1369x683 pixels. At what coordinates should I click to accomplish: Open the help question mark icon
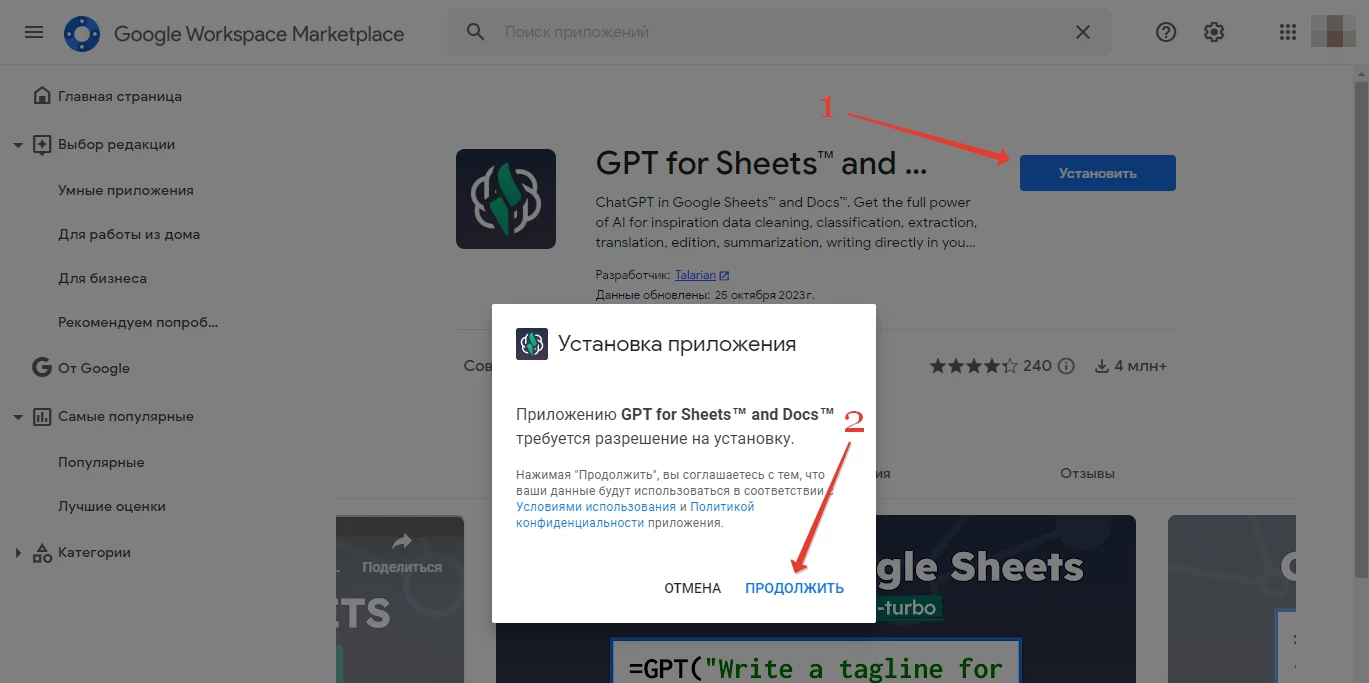(x=1166, y=32)
